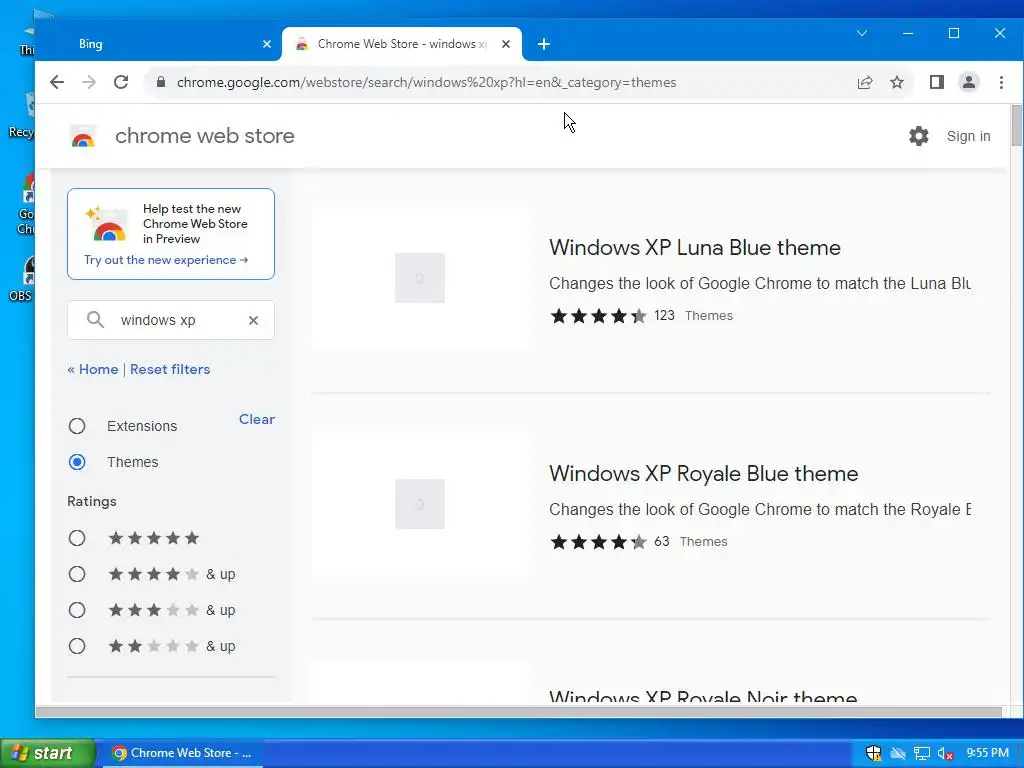Image resolution: width=1024 pixels, height=768 pixels.
Task: Open the new tab plus button
Action: coord(543,44)
